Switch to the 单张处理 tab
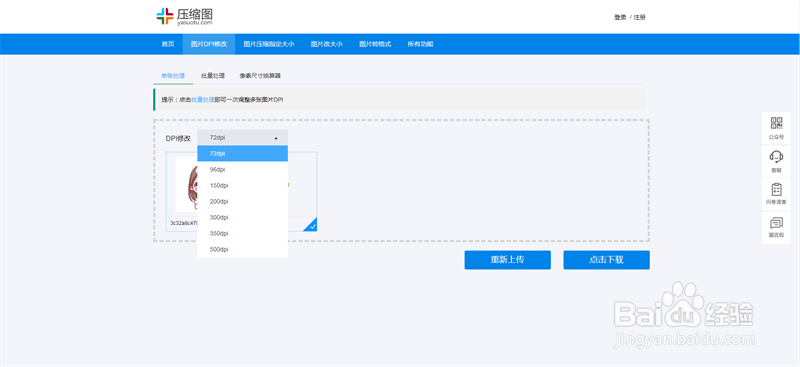 click(x=173, y=76)
